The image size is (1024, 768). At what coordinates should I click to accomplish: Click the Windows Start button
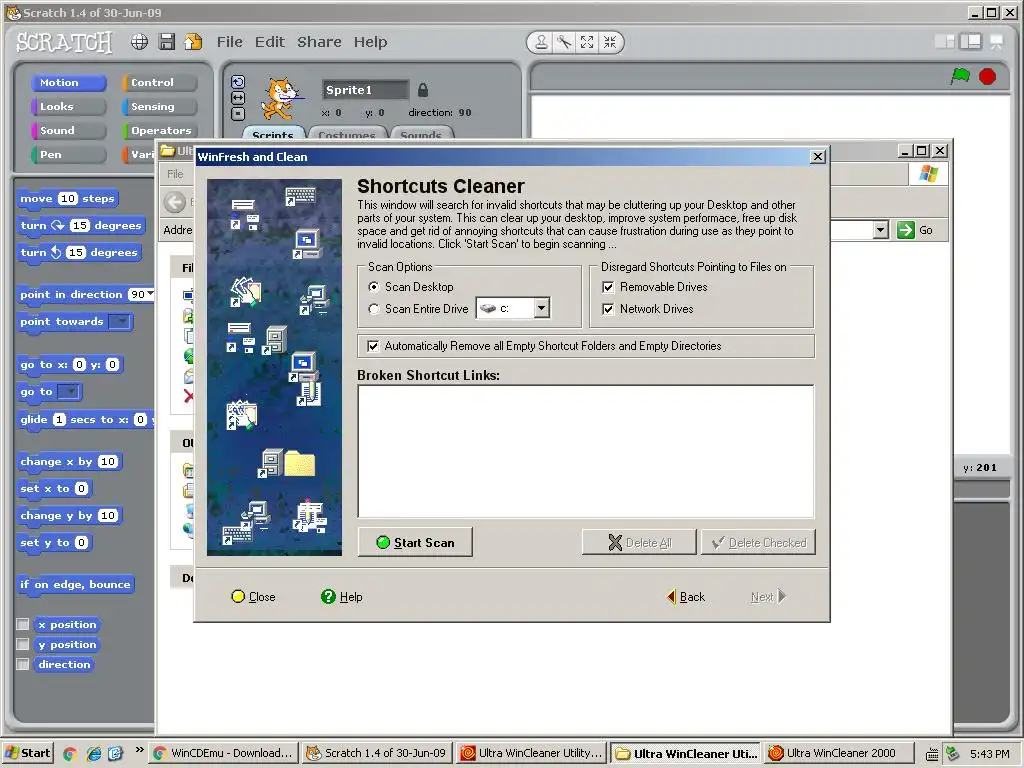coord(27,754)
